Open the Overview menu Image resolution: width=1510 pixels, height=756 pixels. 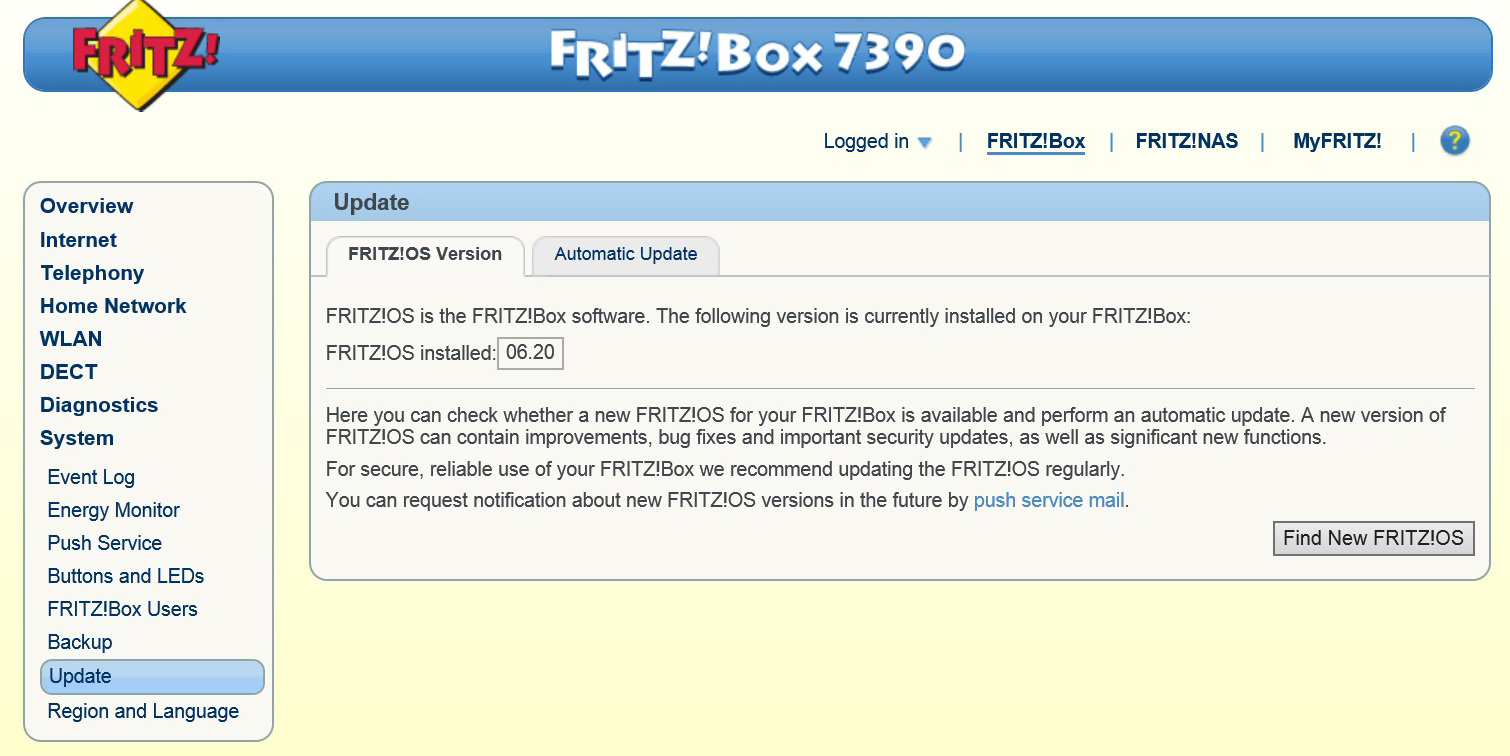tap(86, 206)
